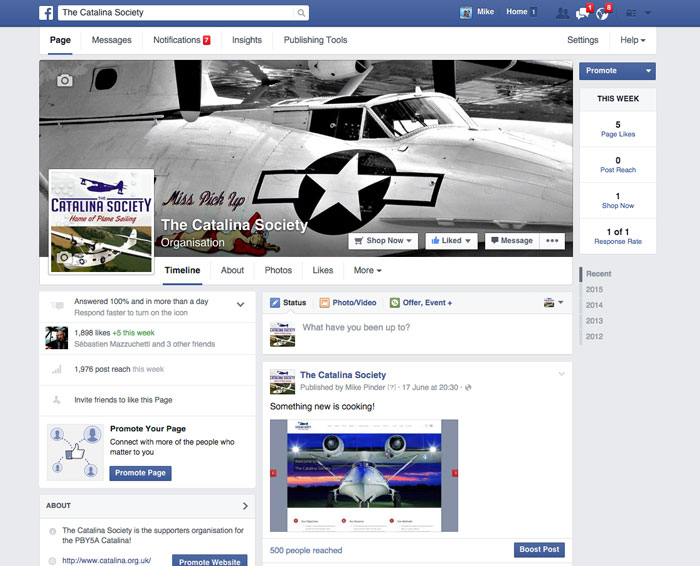
Task: Click the camera icon on cover photo
Action: click(65, 80)
